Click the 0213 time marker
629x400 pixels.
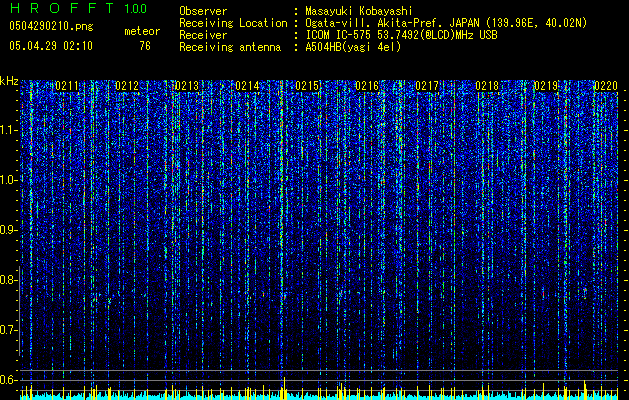click(187, 86)
